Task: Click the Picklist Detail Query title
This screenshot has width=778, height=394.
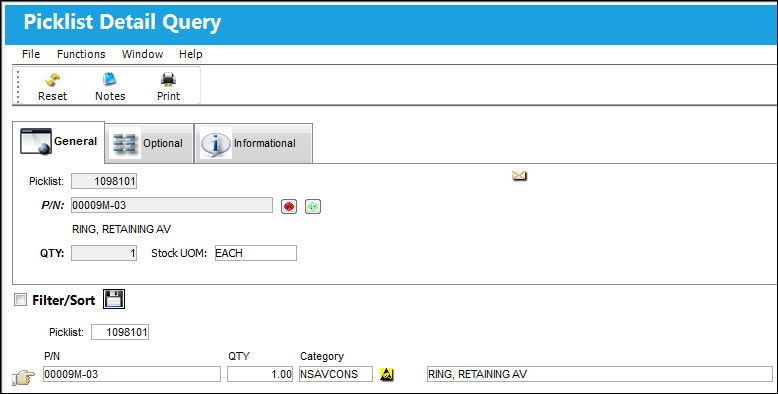Action: coord(122,22)
